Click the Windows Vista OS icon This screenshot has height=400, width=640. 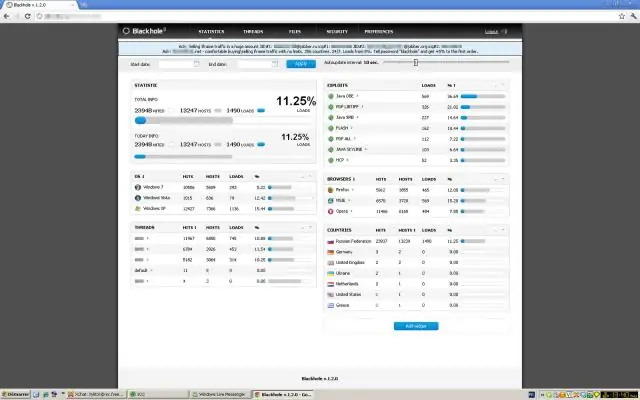[137, 198]
